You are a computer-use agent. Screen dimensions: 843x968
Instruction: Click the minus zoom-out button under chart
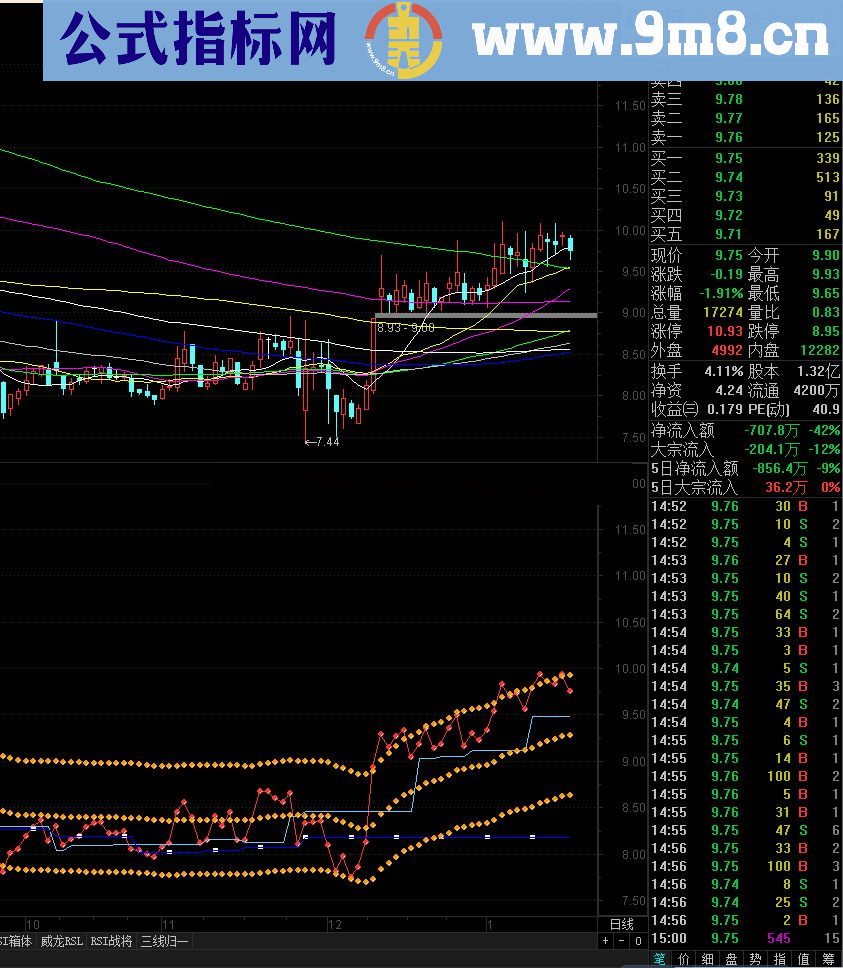[621, 941]
